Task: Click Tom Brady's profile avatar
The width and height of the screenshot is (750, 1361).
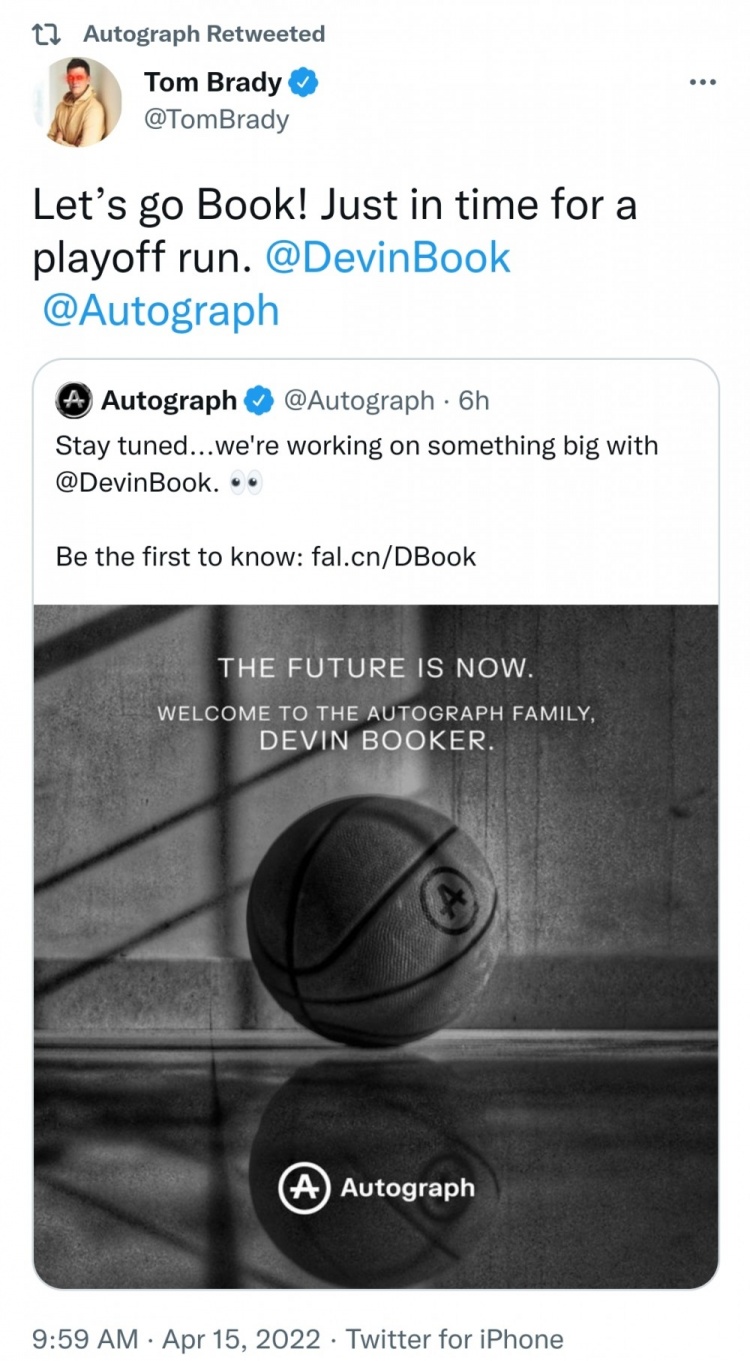Action: pyautogui.click(x=84, y=101)
